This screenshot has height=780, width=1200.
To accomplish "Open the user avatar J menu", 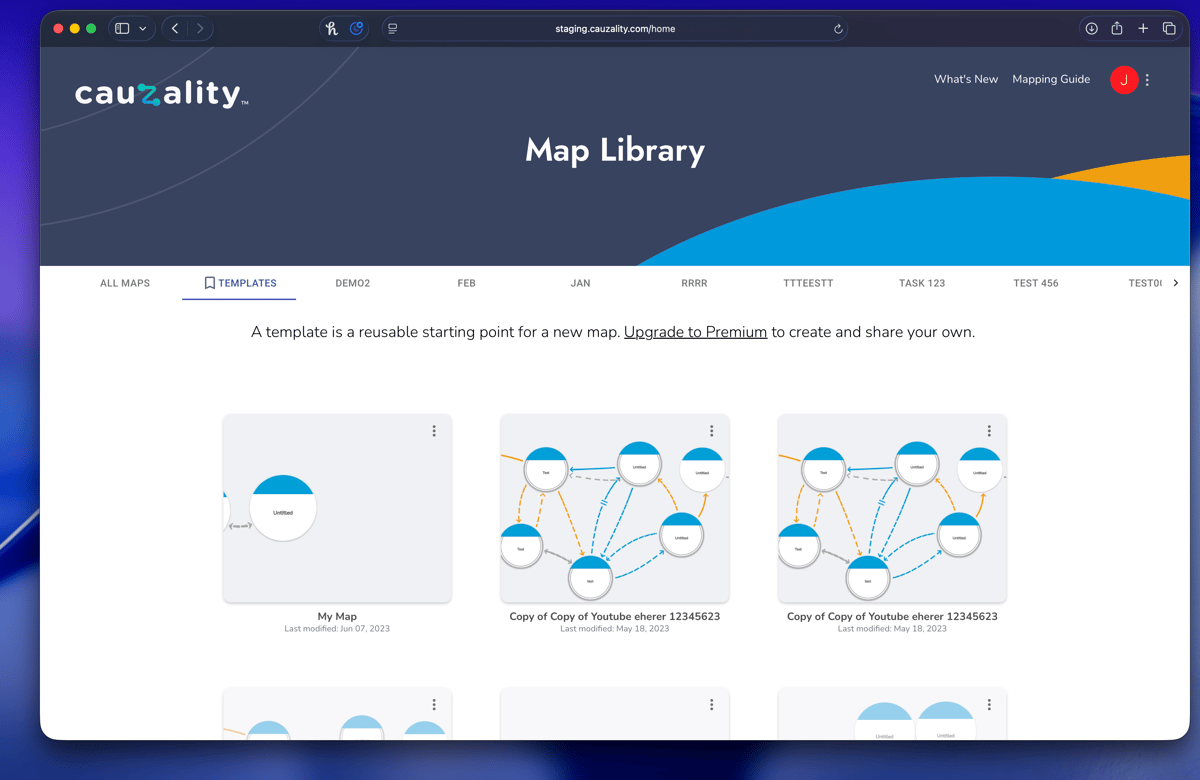I will click(1124, 80).
